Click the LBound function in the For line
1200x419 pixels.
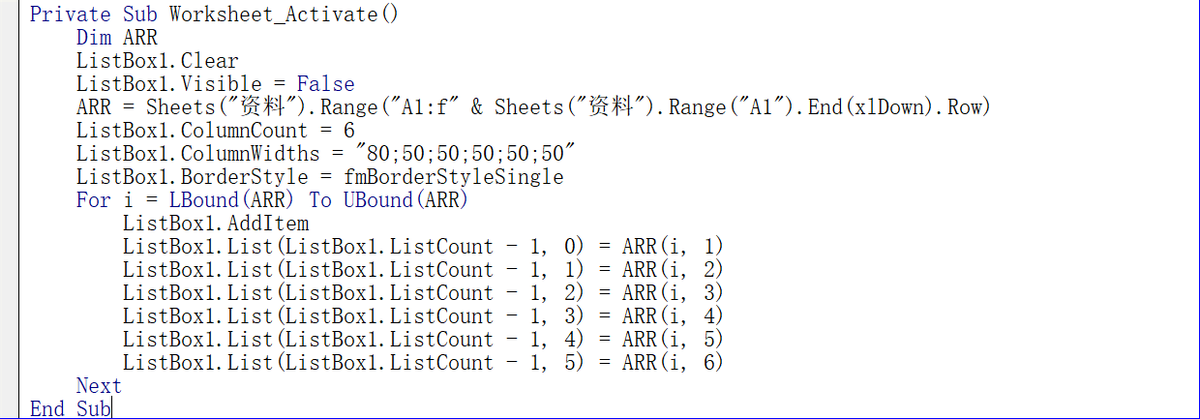coord(203,200)
